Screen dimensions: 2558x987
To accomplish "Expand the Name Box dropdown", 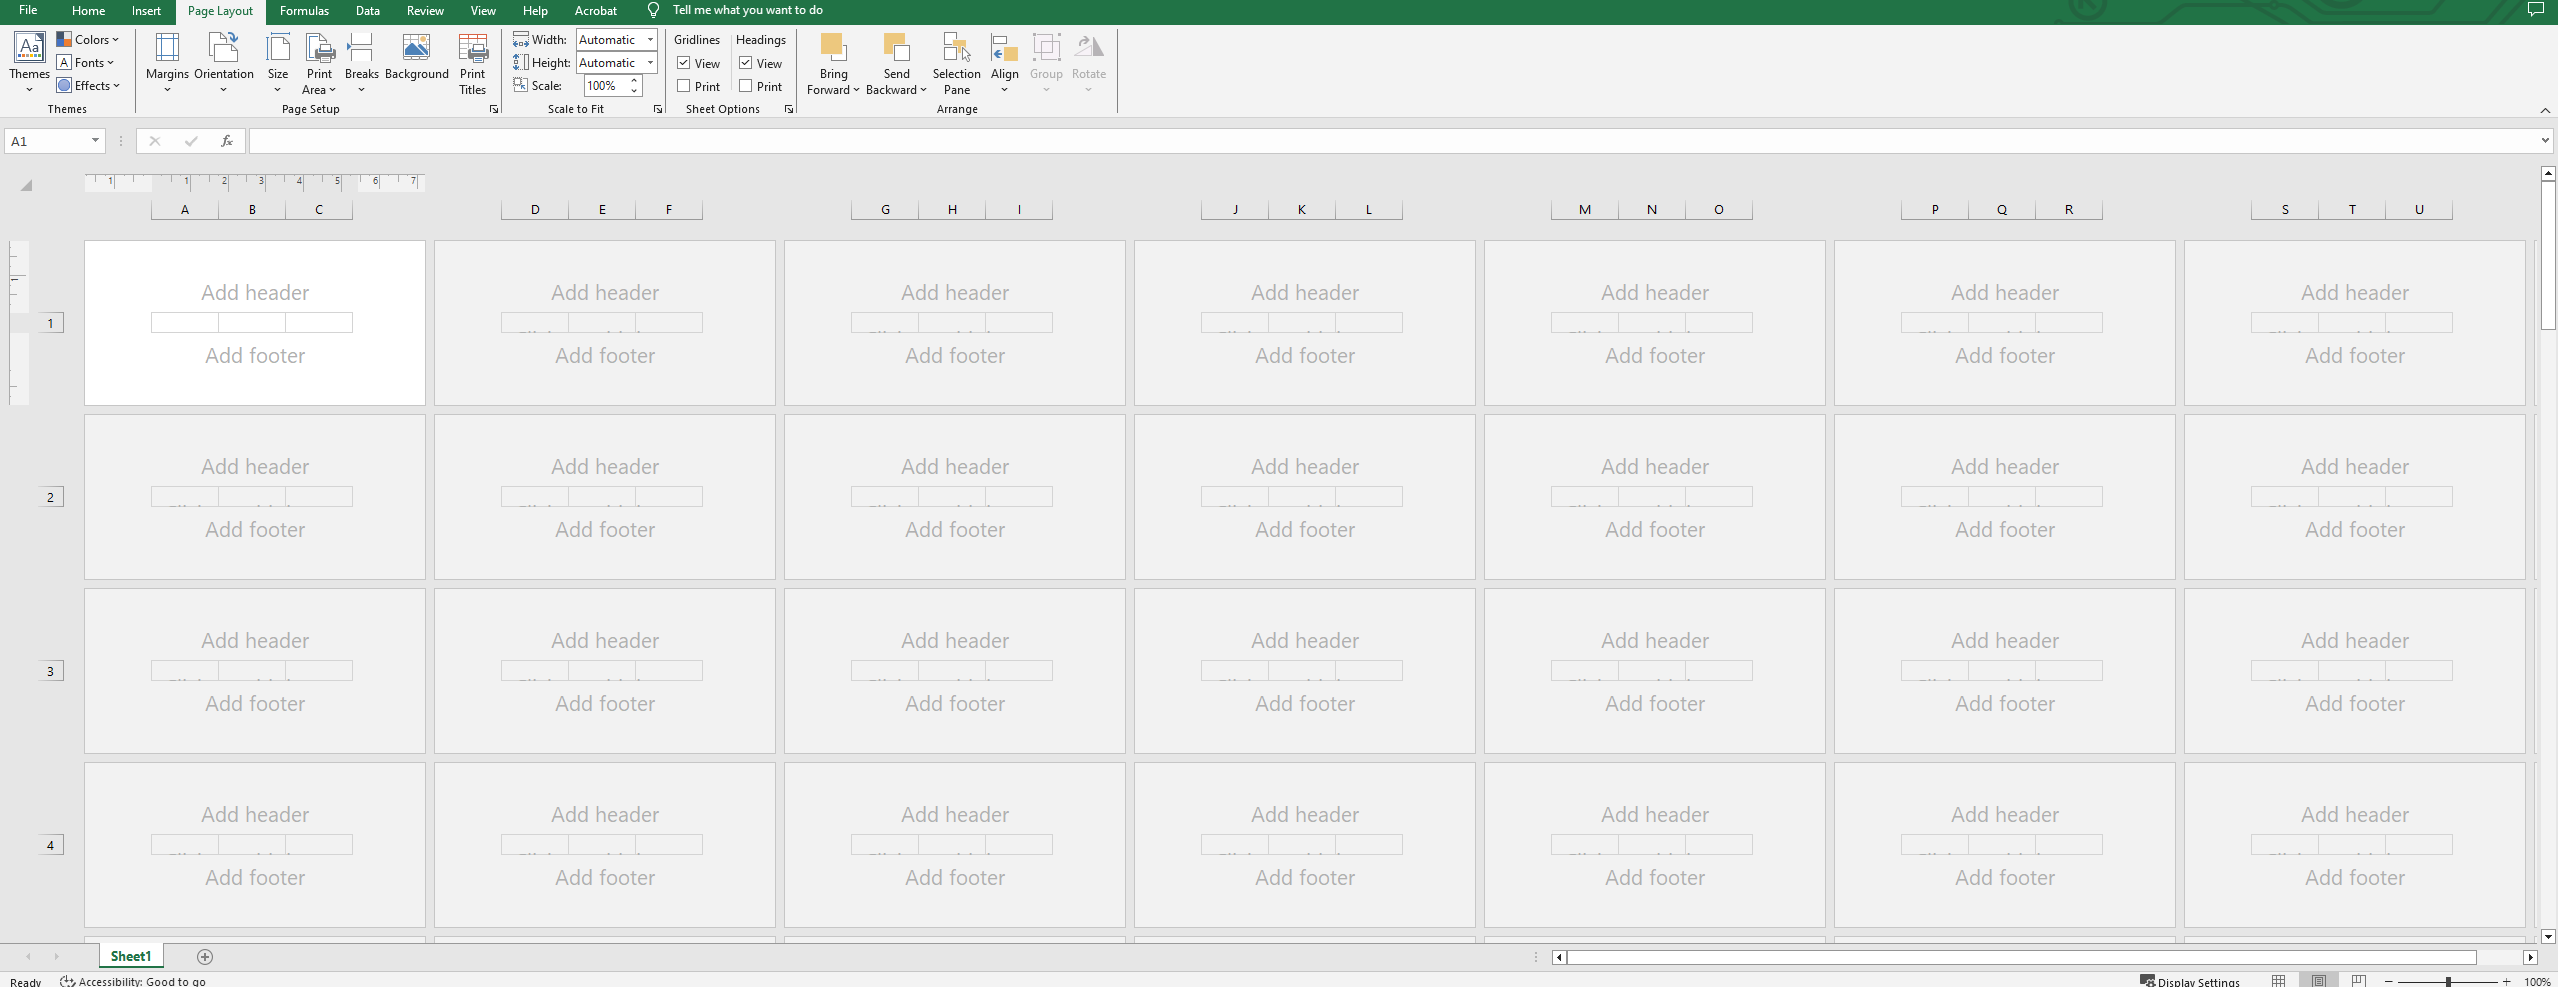I will click(x=95, y=141).
